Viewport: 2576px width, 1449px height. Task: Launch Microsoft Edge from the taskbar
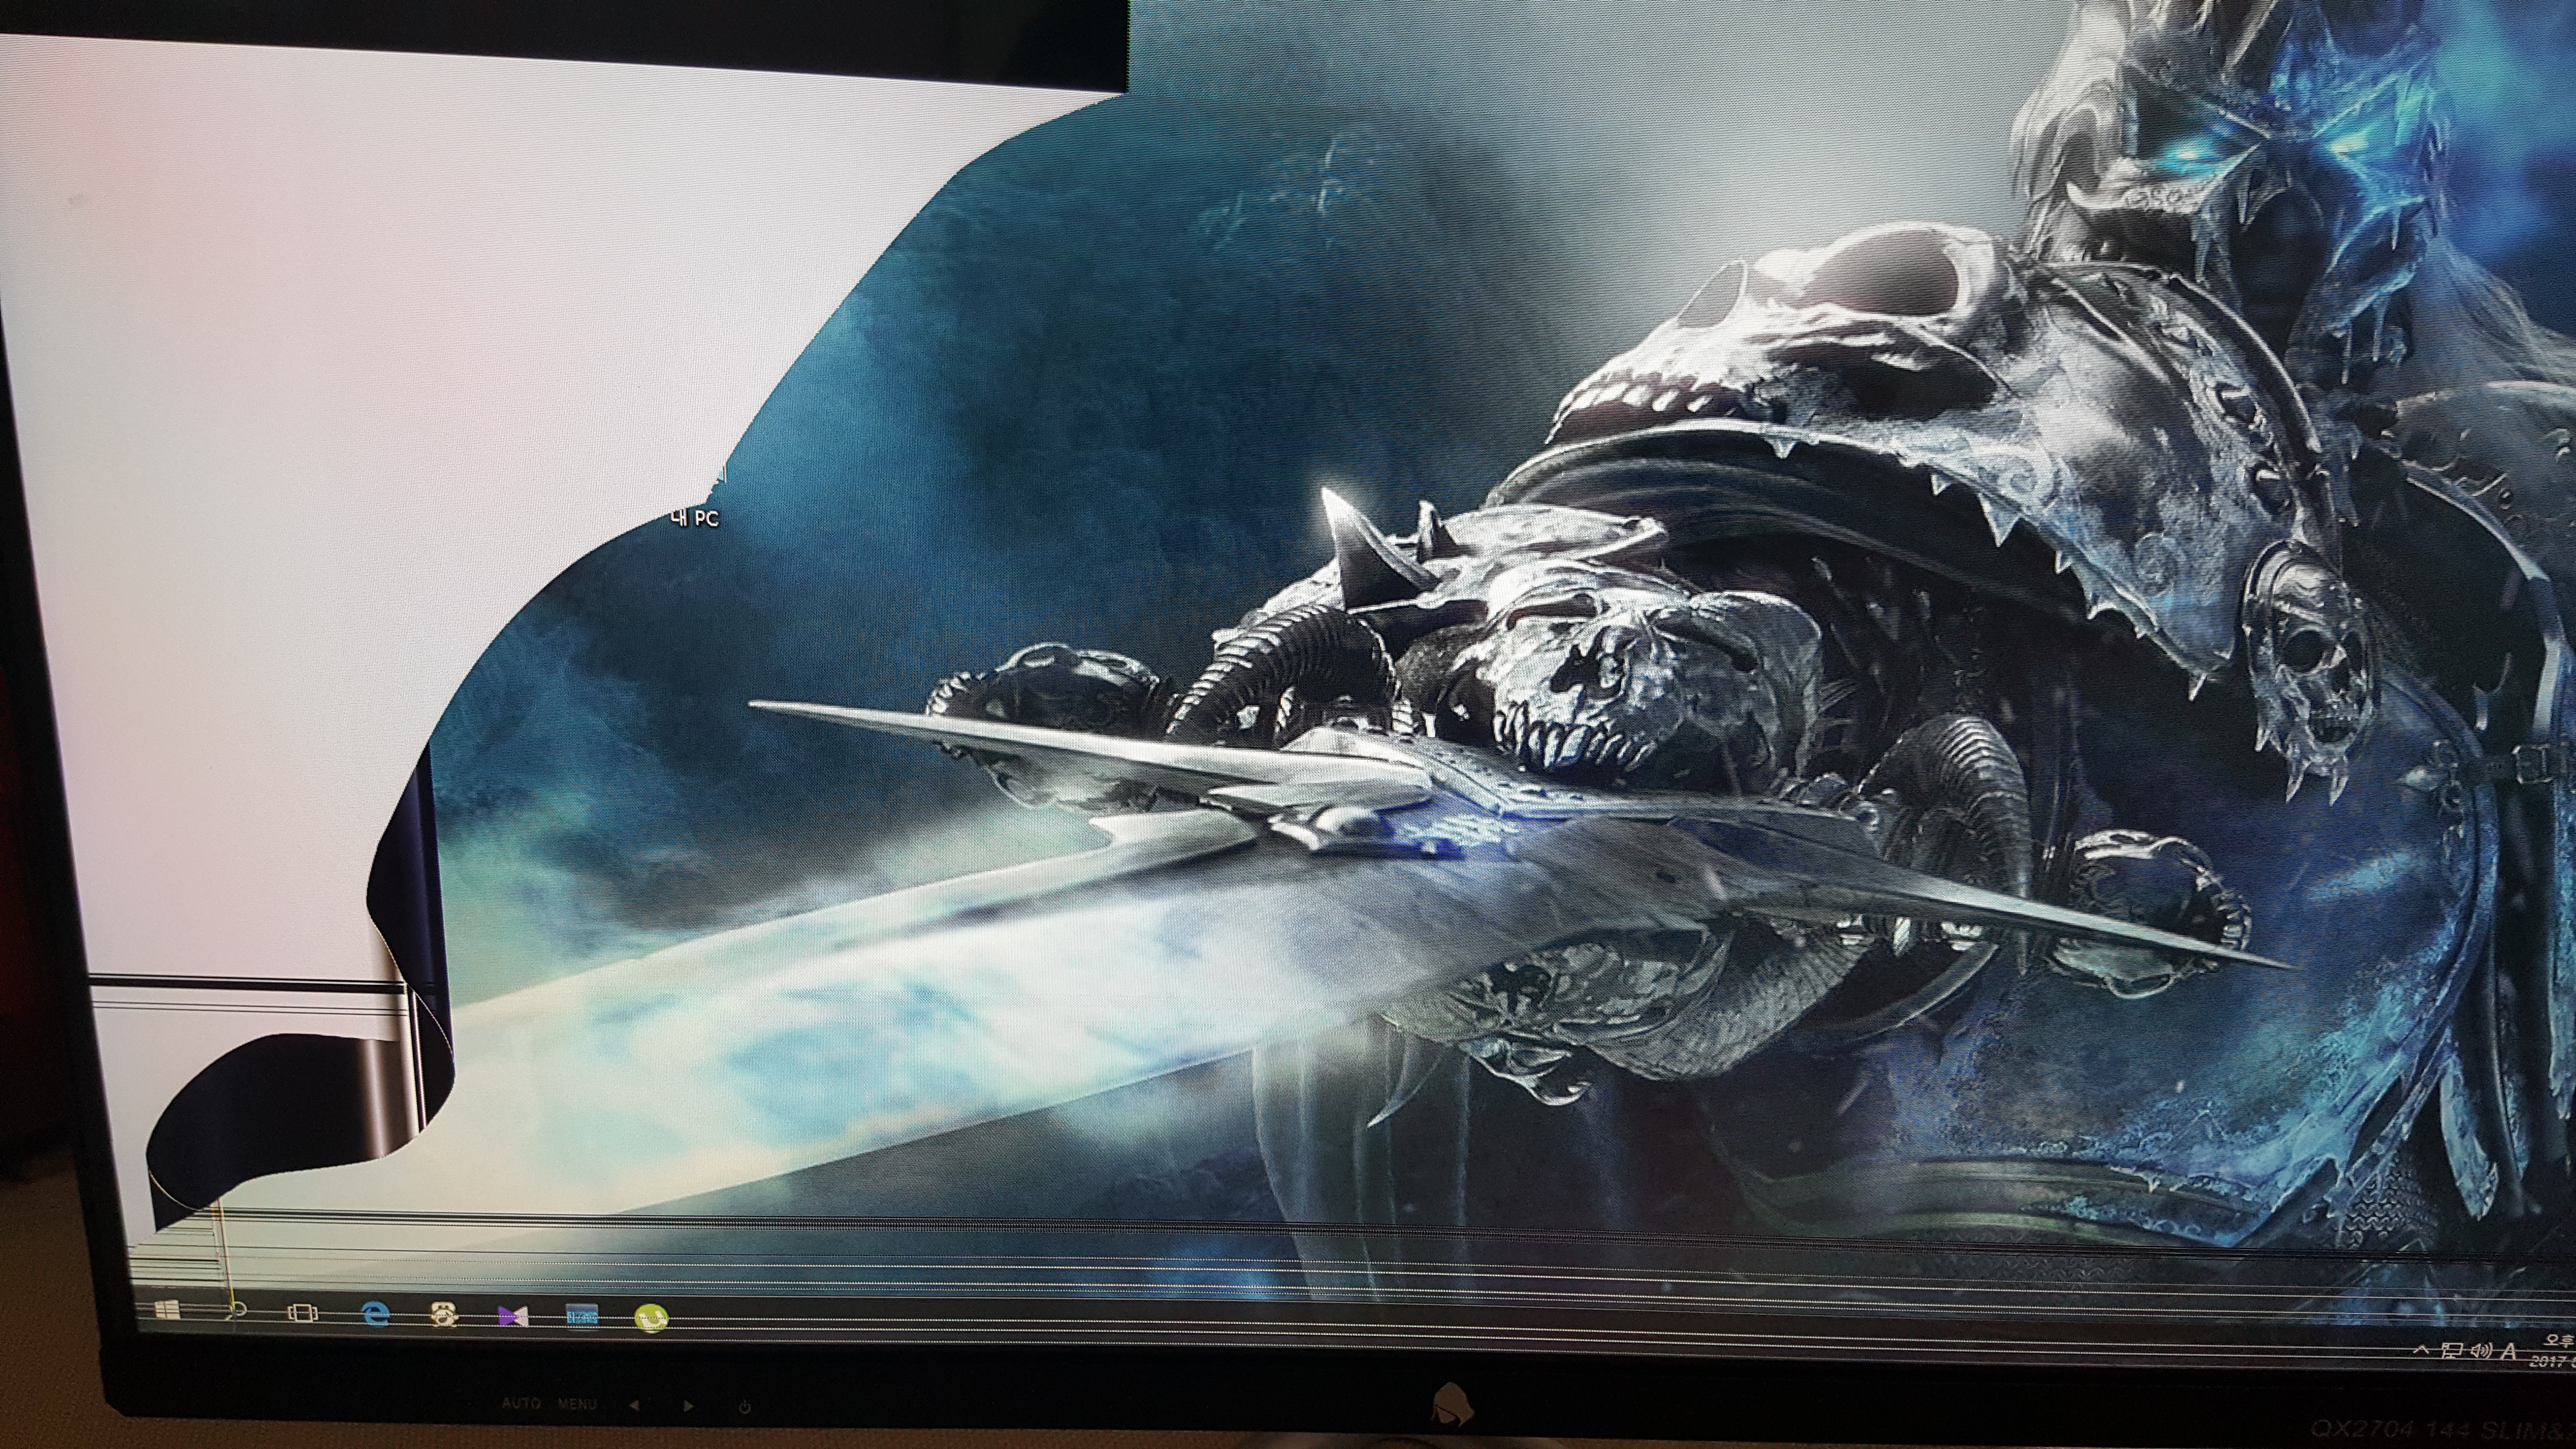375,1314
